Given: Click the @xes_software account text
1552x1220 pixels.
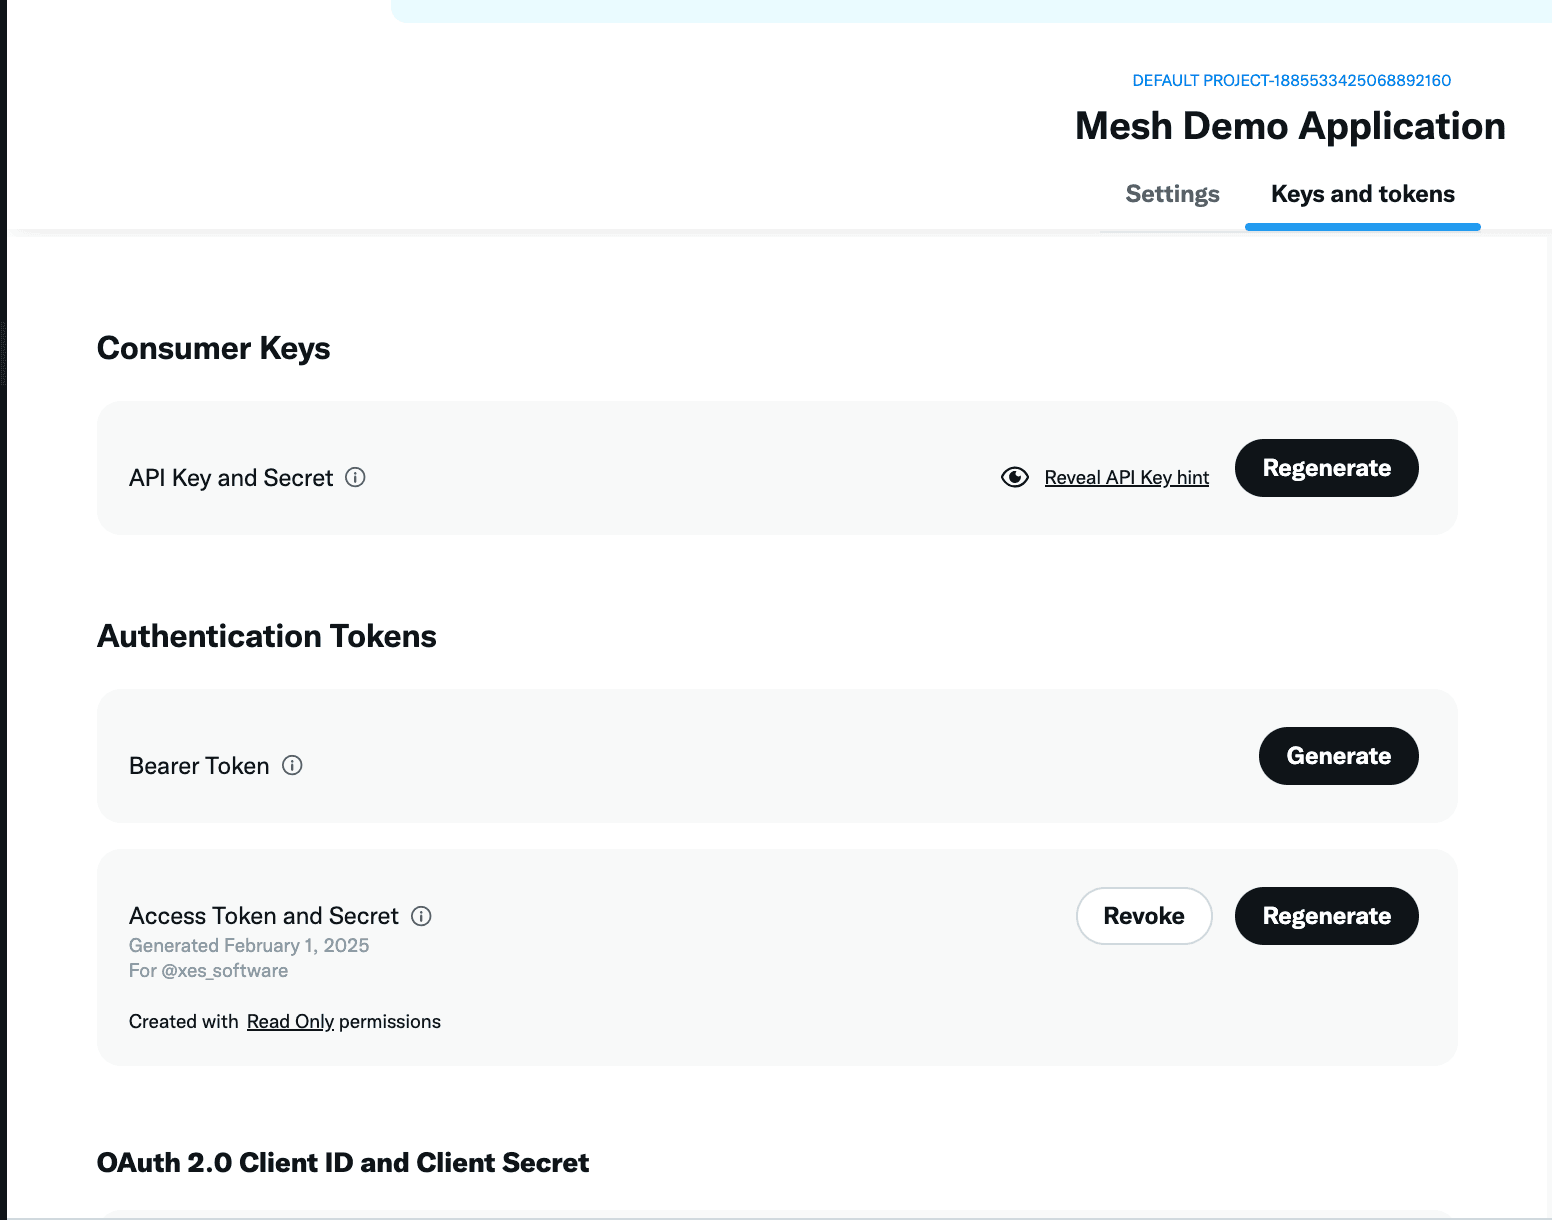Looking at the screenshot, I should 224,971.
